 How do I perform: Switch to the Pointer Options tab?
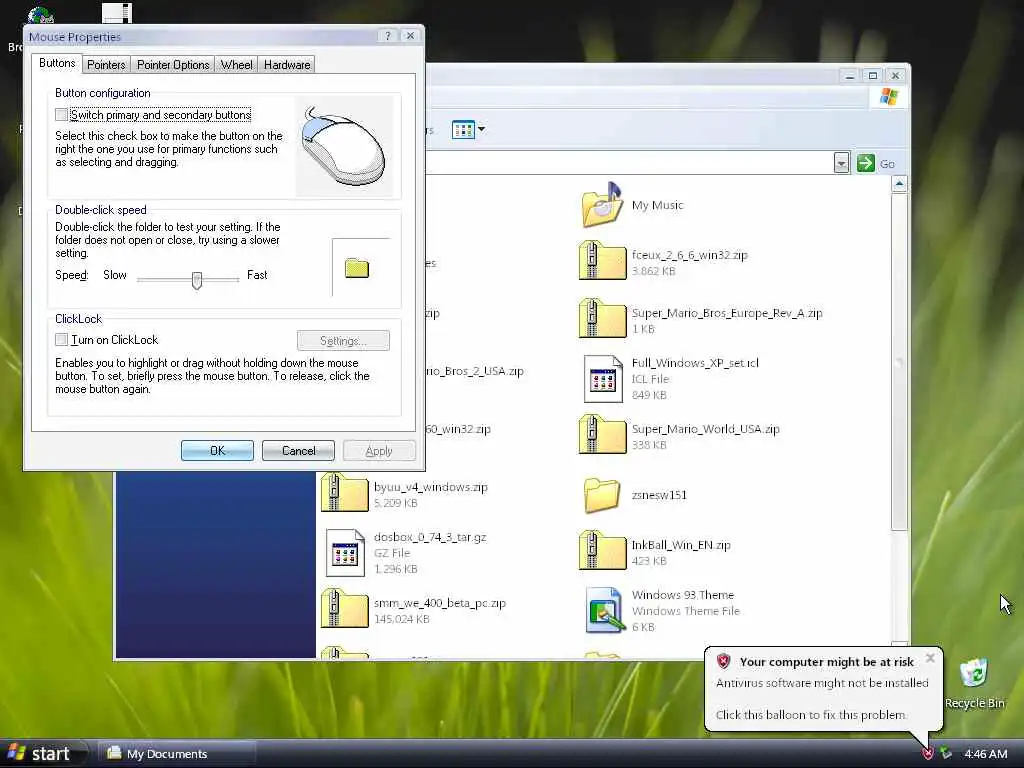pyautogui.click(x=173, y=65)
